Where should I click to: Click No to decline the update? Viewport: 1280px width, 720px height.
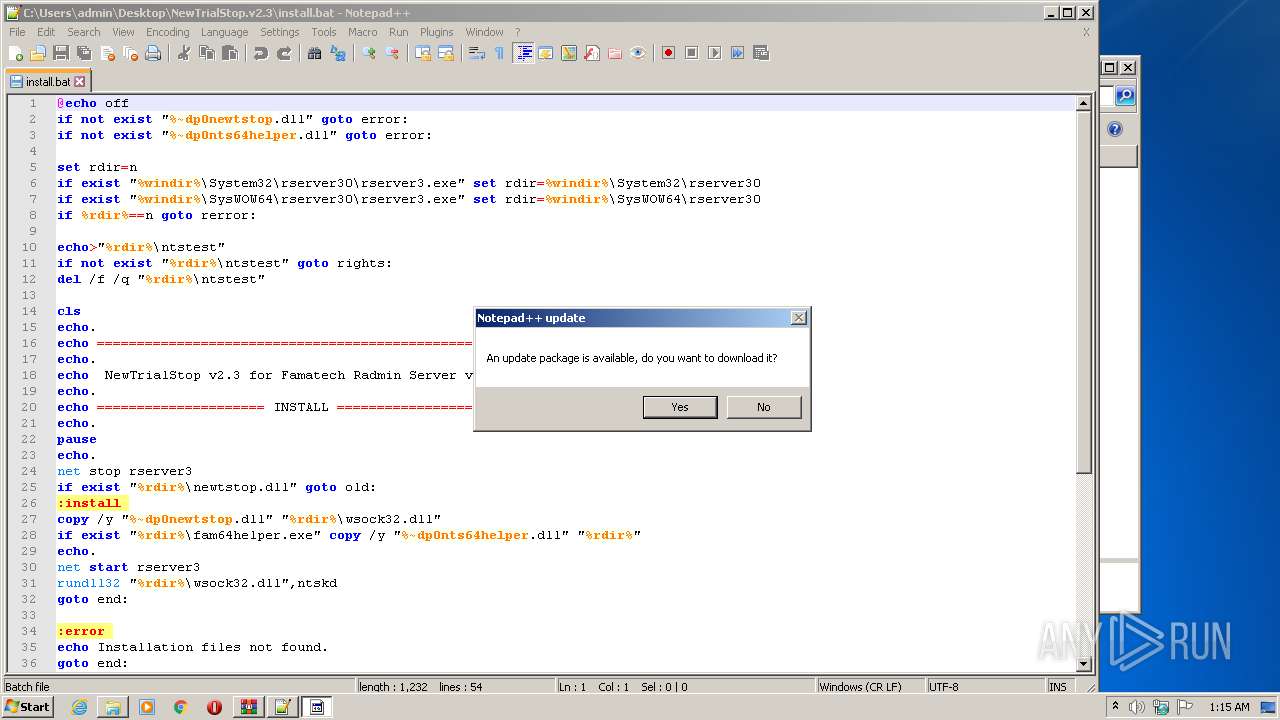click(x=764, y=407)
